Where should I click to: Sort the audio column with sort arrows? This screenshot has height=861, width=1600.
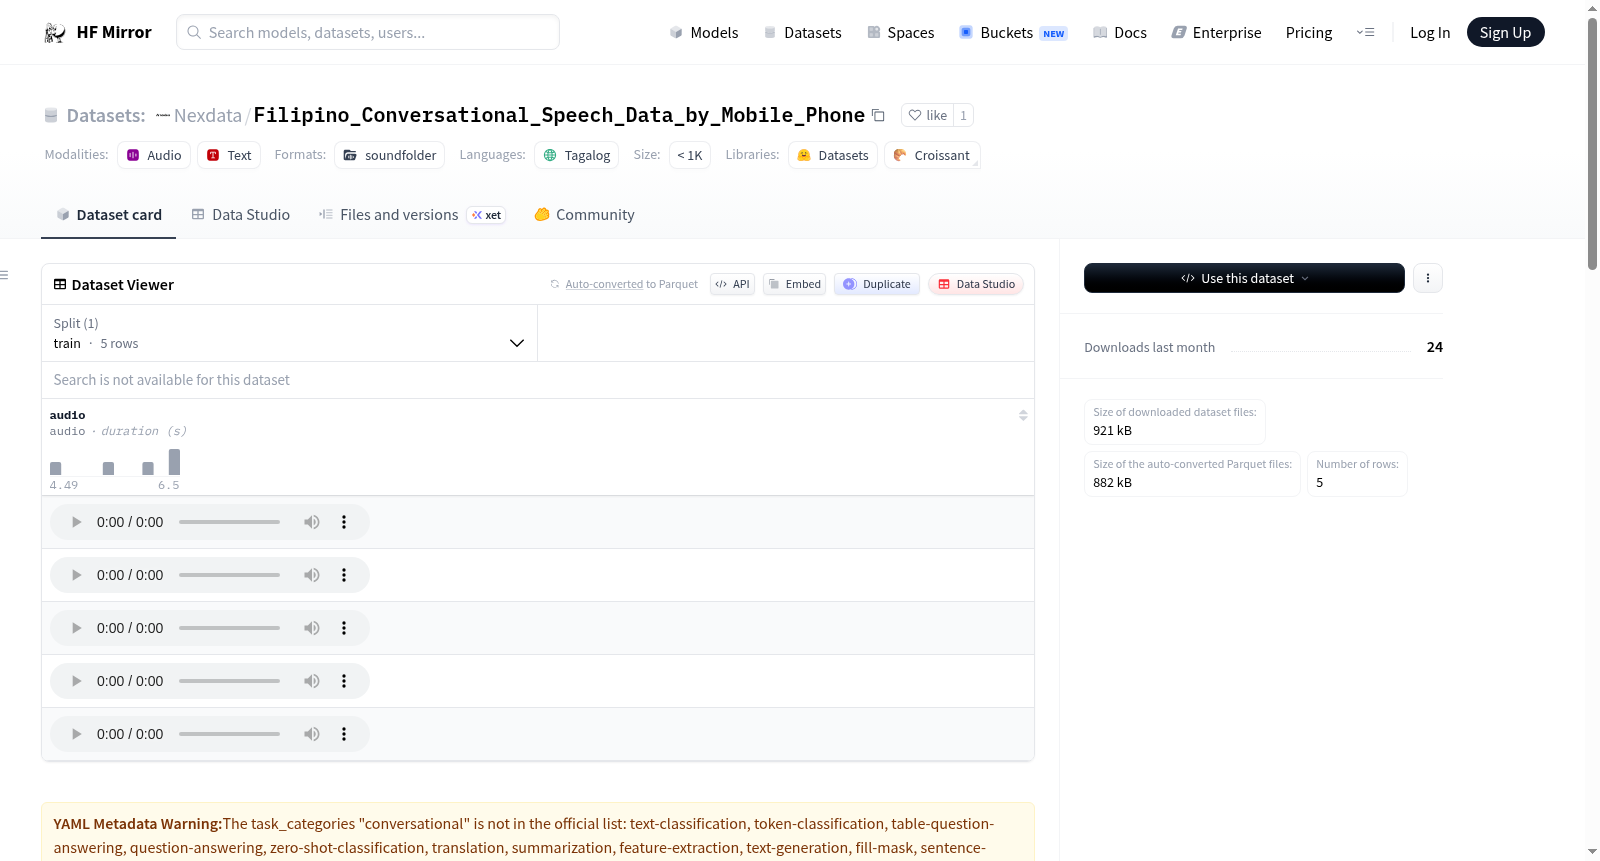coord(1023,415)
